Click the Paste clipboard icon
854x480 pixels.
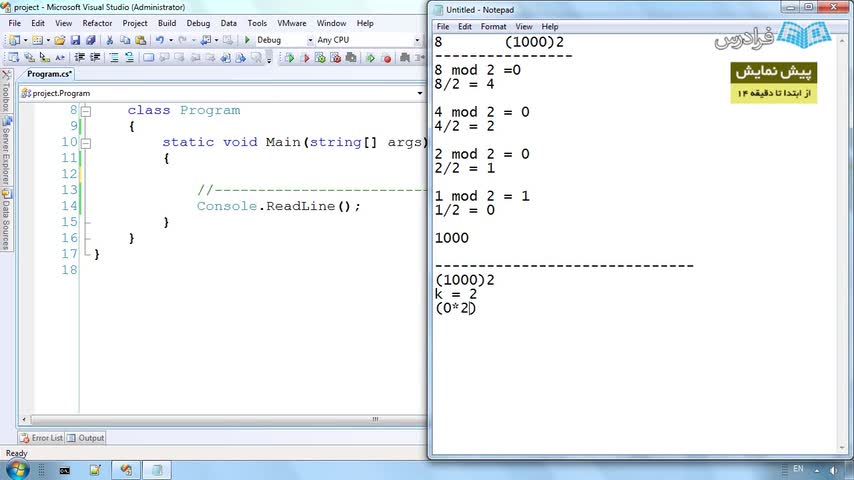[141, 40]
